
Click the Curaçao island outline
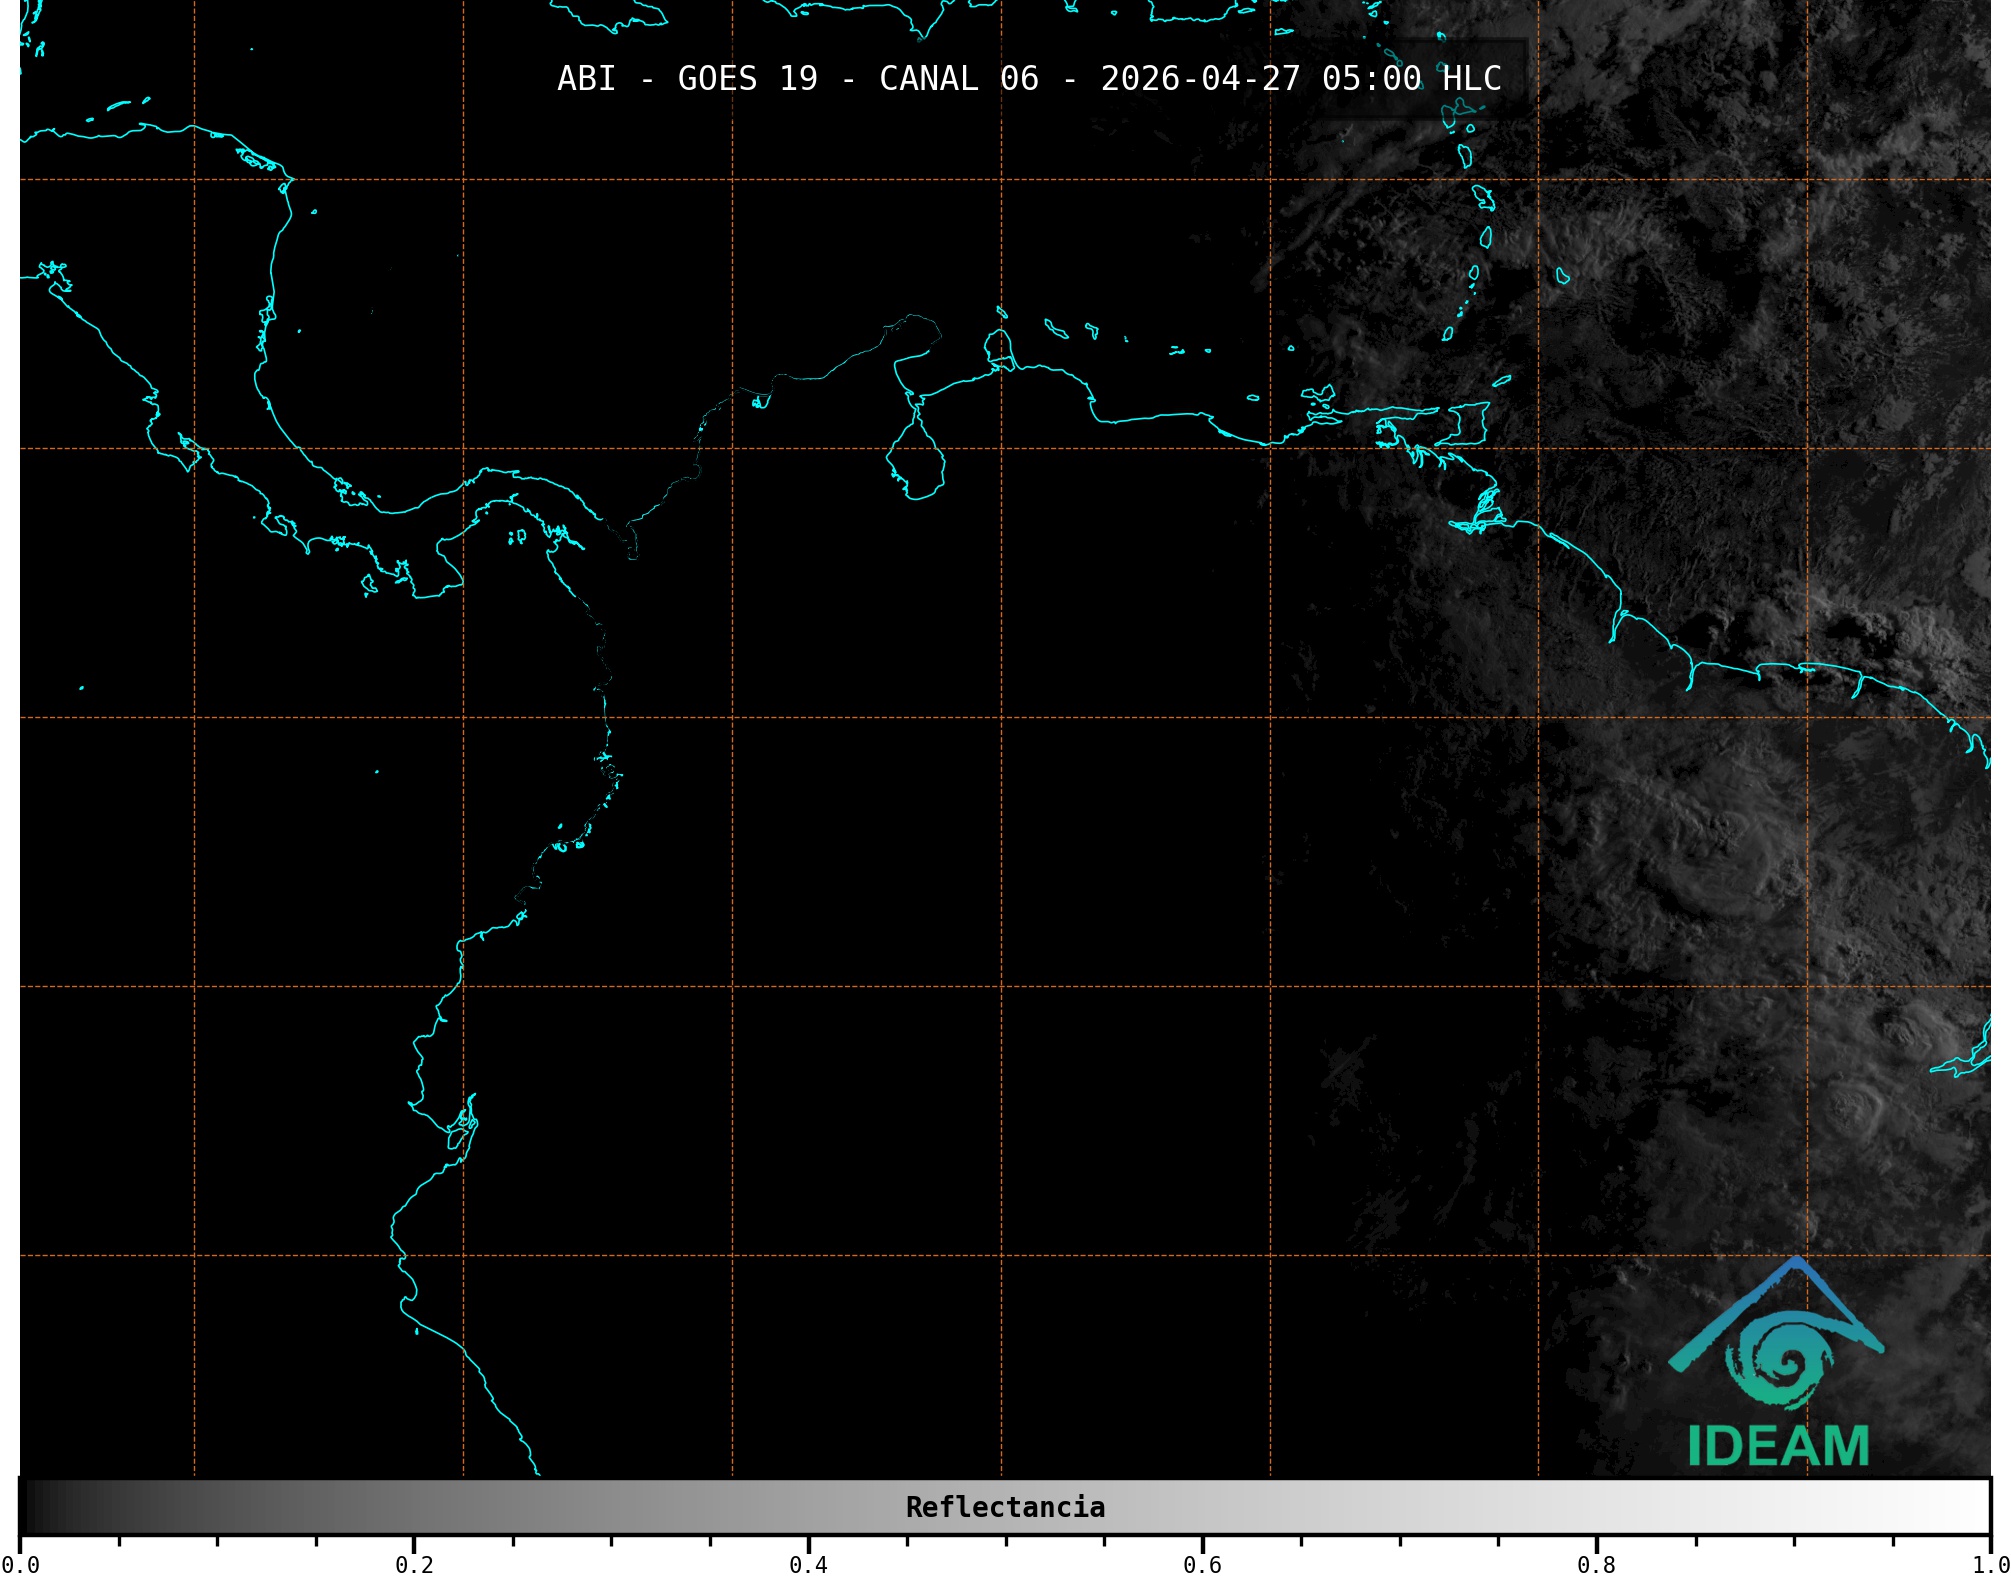pyautogui.click(x=1056, y=328)
